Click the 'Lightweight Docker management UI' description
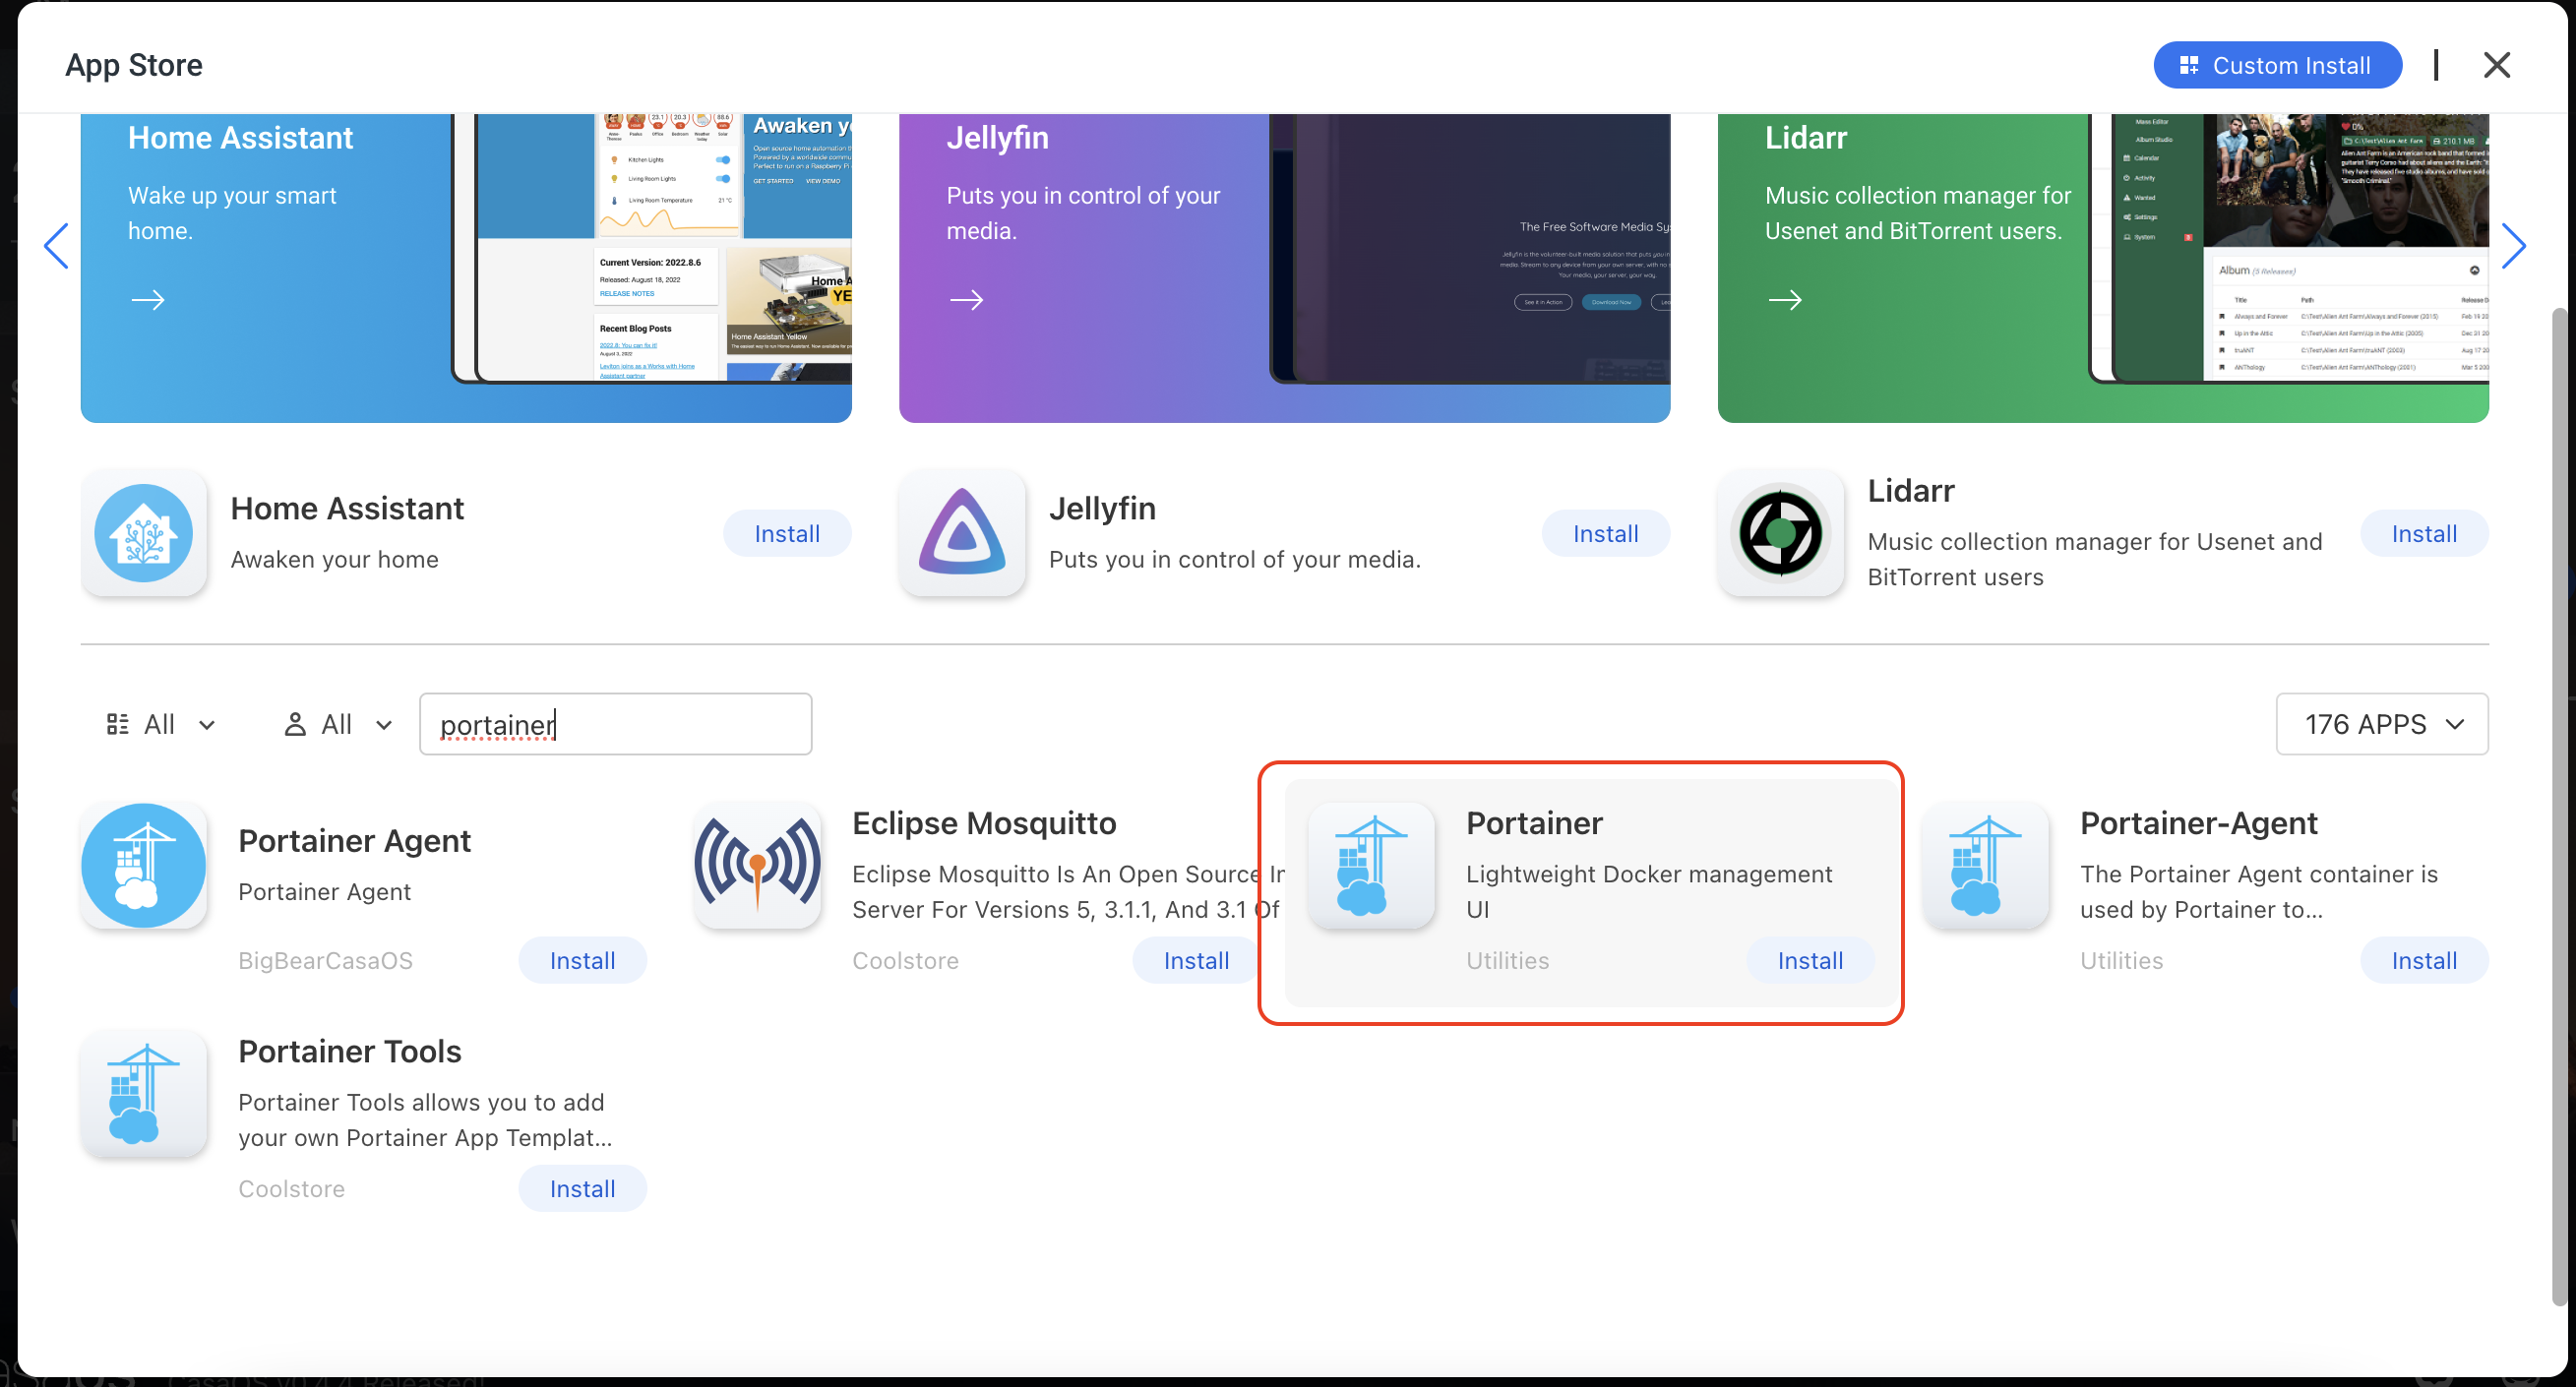 1649,892
